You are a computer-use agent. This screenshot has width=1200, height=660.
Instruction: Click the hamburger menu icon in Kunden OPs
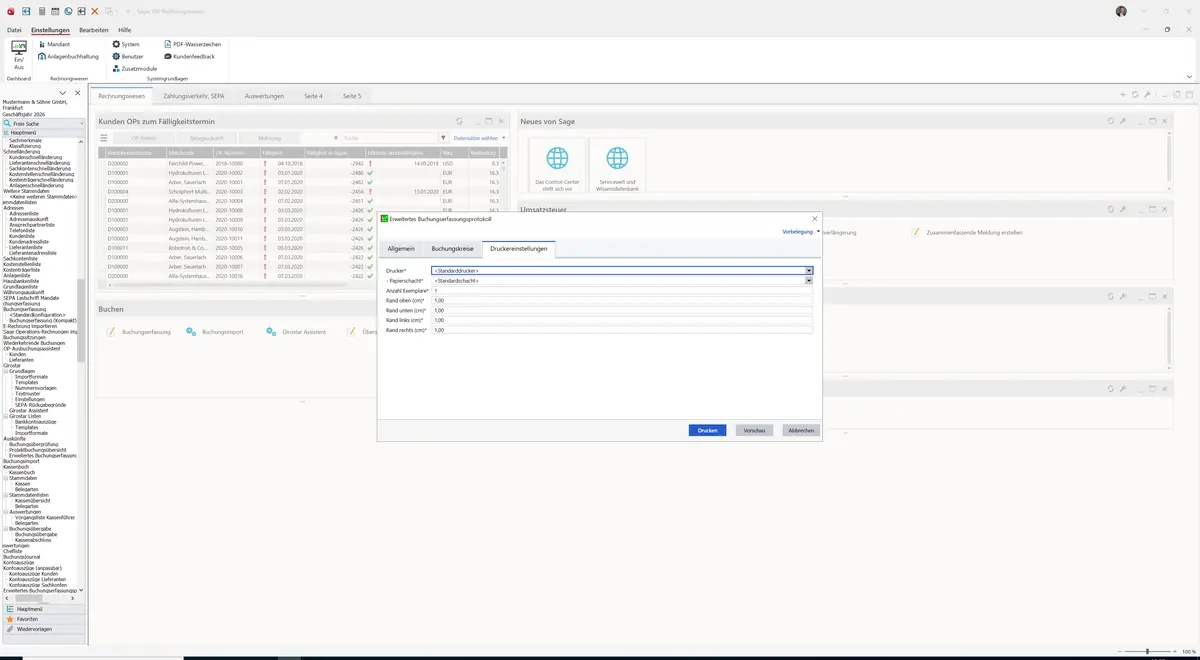point(104,138)
